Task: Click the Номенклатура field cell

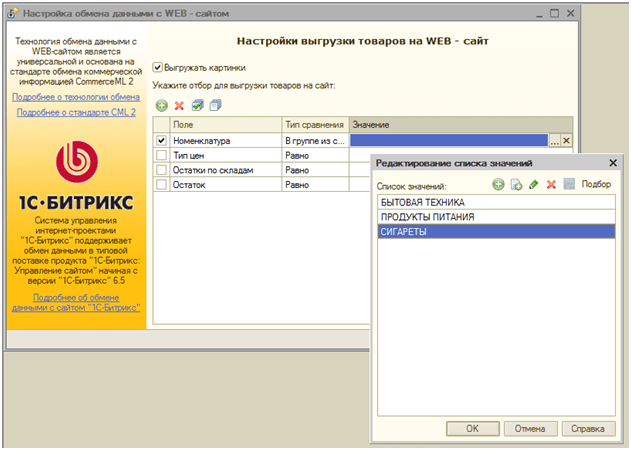Action: point(225,140)
